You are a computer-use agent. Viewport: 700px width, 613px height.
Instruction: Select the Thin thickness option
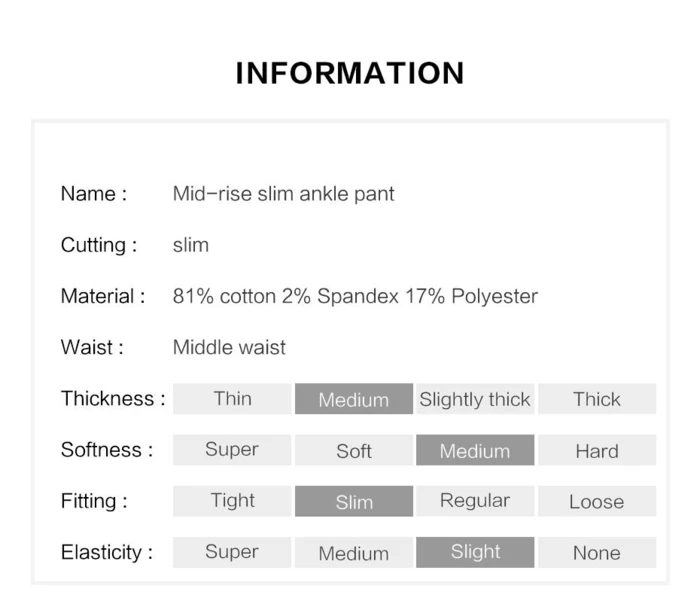pyautogui.click(x=232, y=399)
